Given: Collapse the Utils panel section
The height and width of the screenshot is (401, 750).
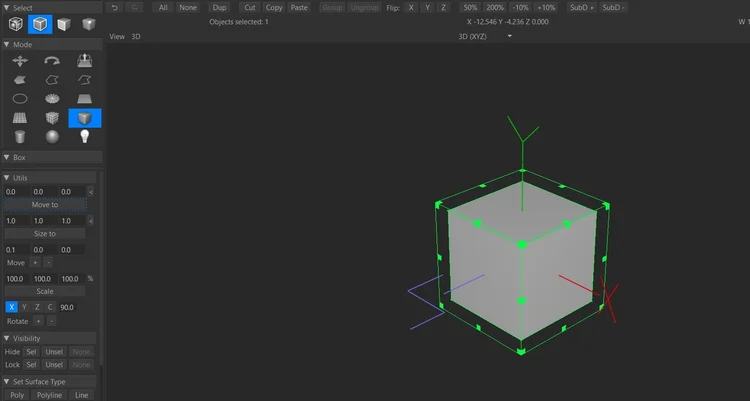Looking at the screenshot, I should pos(7,178).
